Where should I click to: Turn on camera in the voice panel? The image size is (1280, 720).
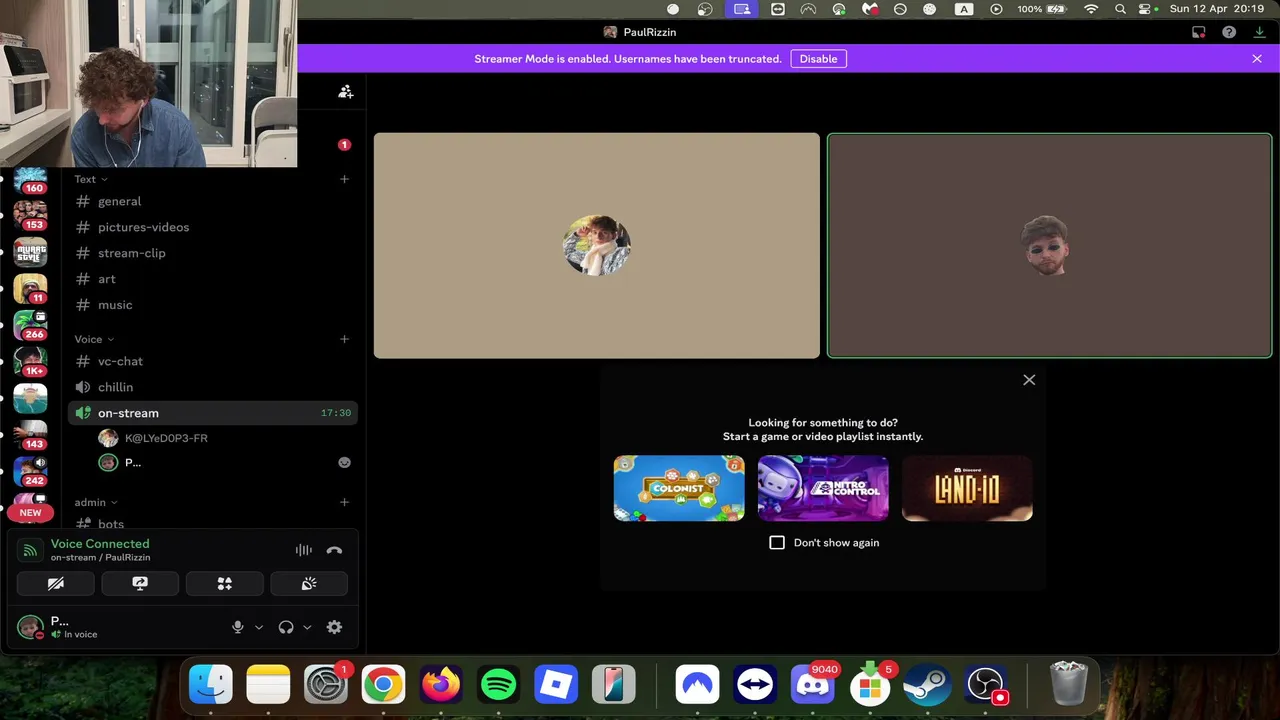[56, 584]
